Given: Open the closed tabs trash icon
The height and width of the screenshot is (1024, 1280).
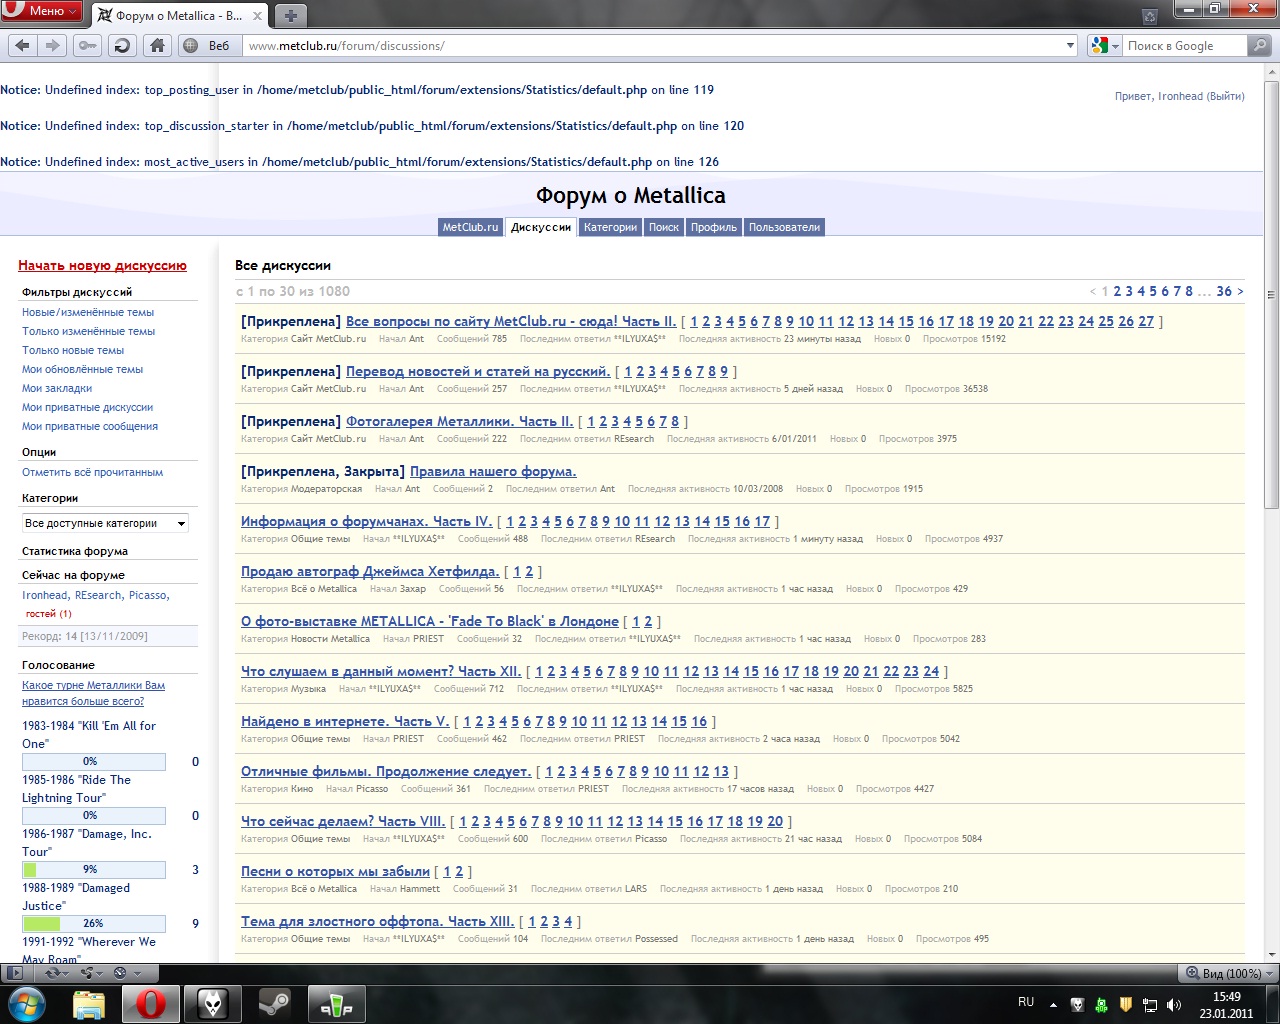Looking at the screenshot, I should coord(1150,16).
